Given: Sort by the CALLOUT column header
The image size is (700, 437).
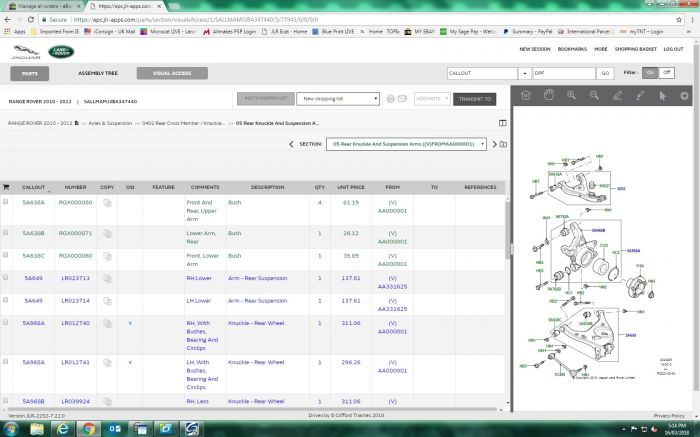Looking at the screenshot, I should tap(33, 187).
